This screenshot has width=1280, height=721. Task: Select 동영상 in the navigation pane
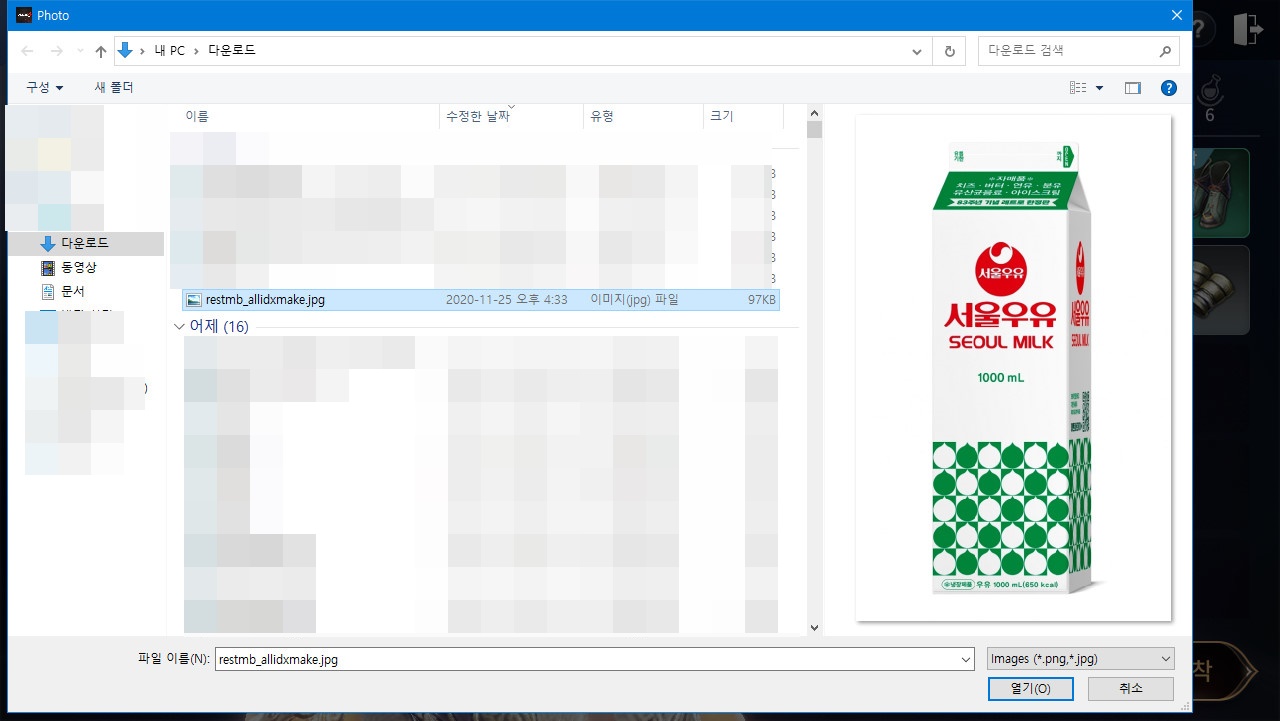coord(79,268)
